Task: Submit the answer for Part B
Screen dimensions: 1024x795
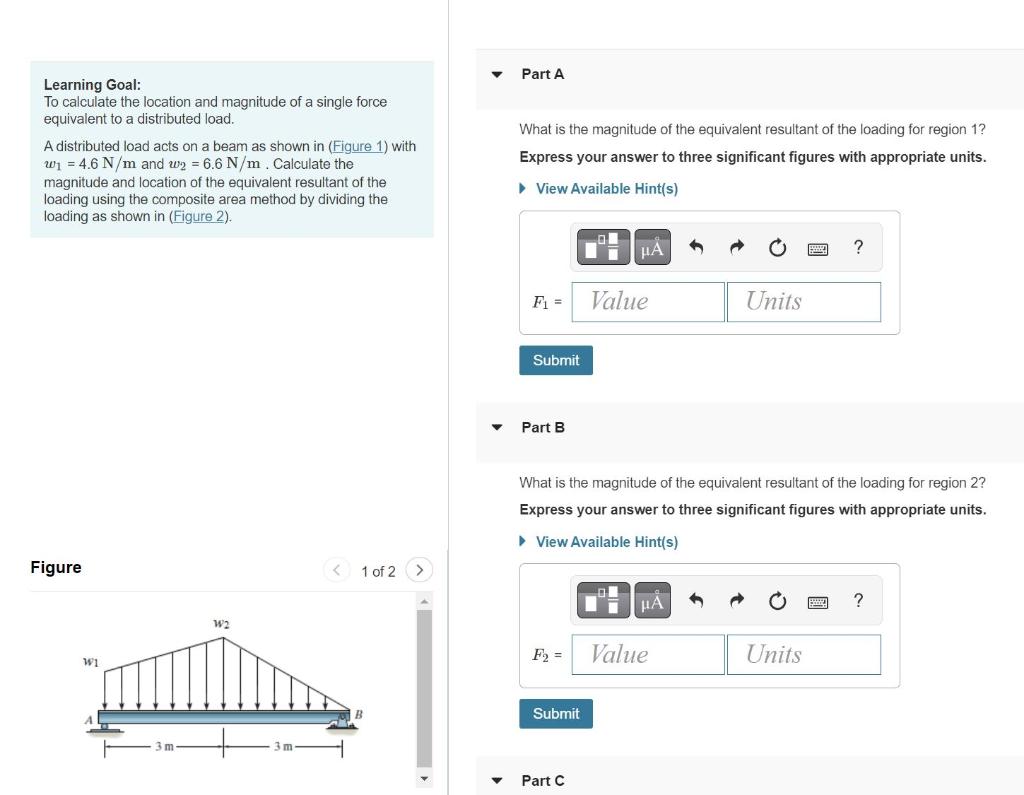Action: (x=555, y=713)
